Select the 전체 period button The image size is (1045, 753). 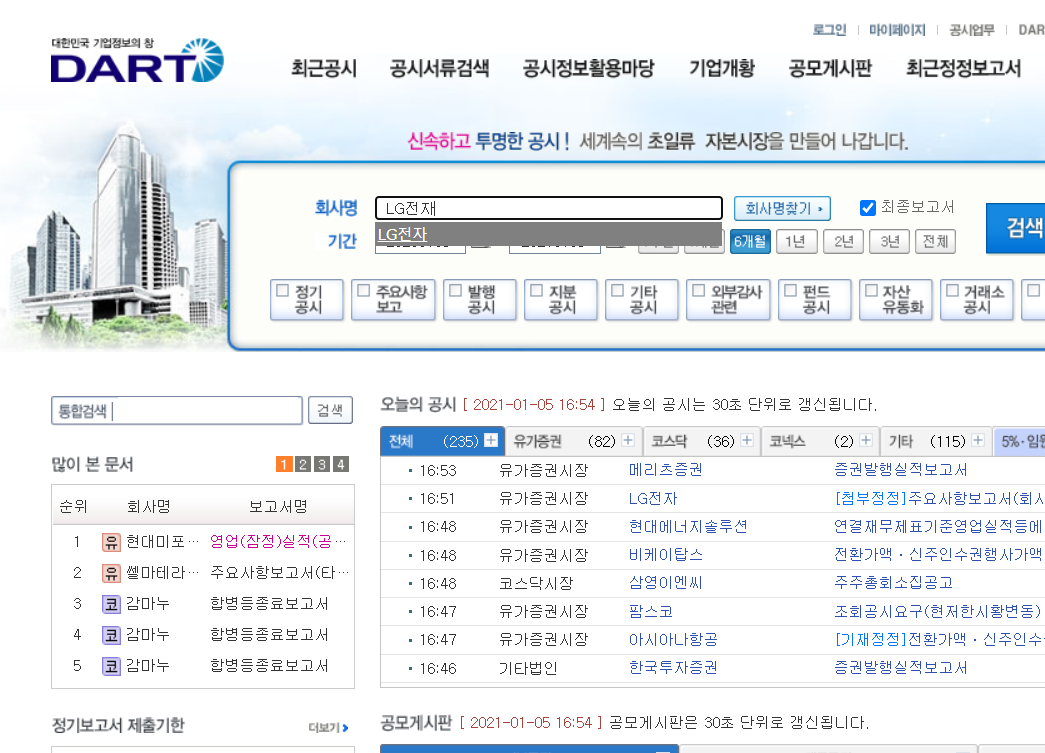tap(936, 241)
